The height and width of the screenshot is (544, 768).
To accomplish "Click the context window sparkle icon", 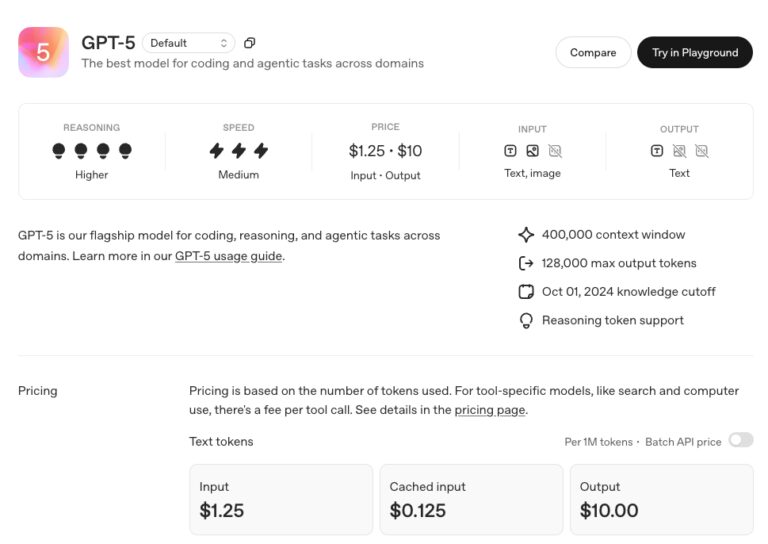I will coord(526,235).
